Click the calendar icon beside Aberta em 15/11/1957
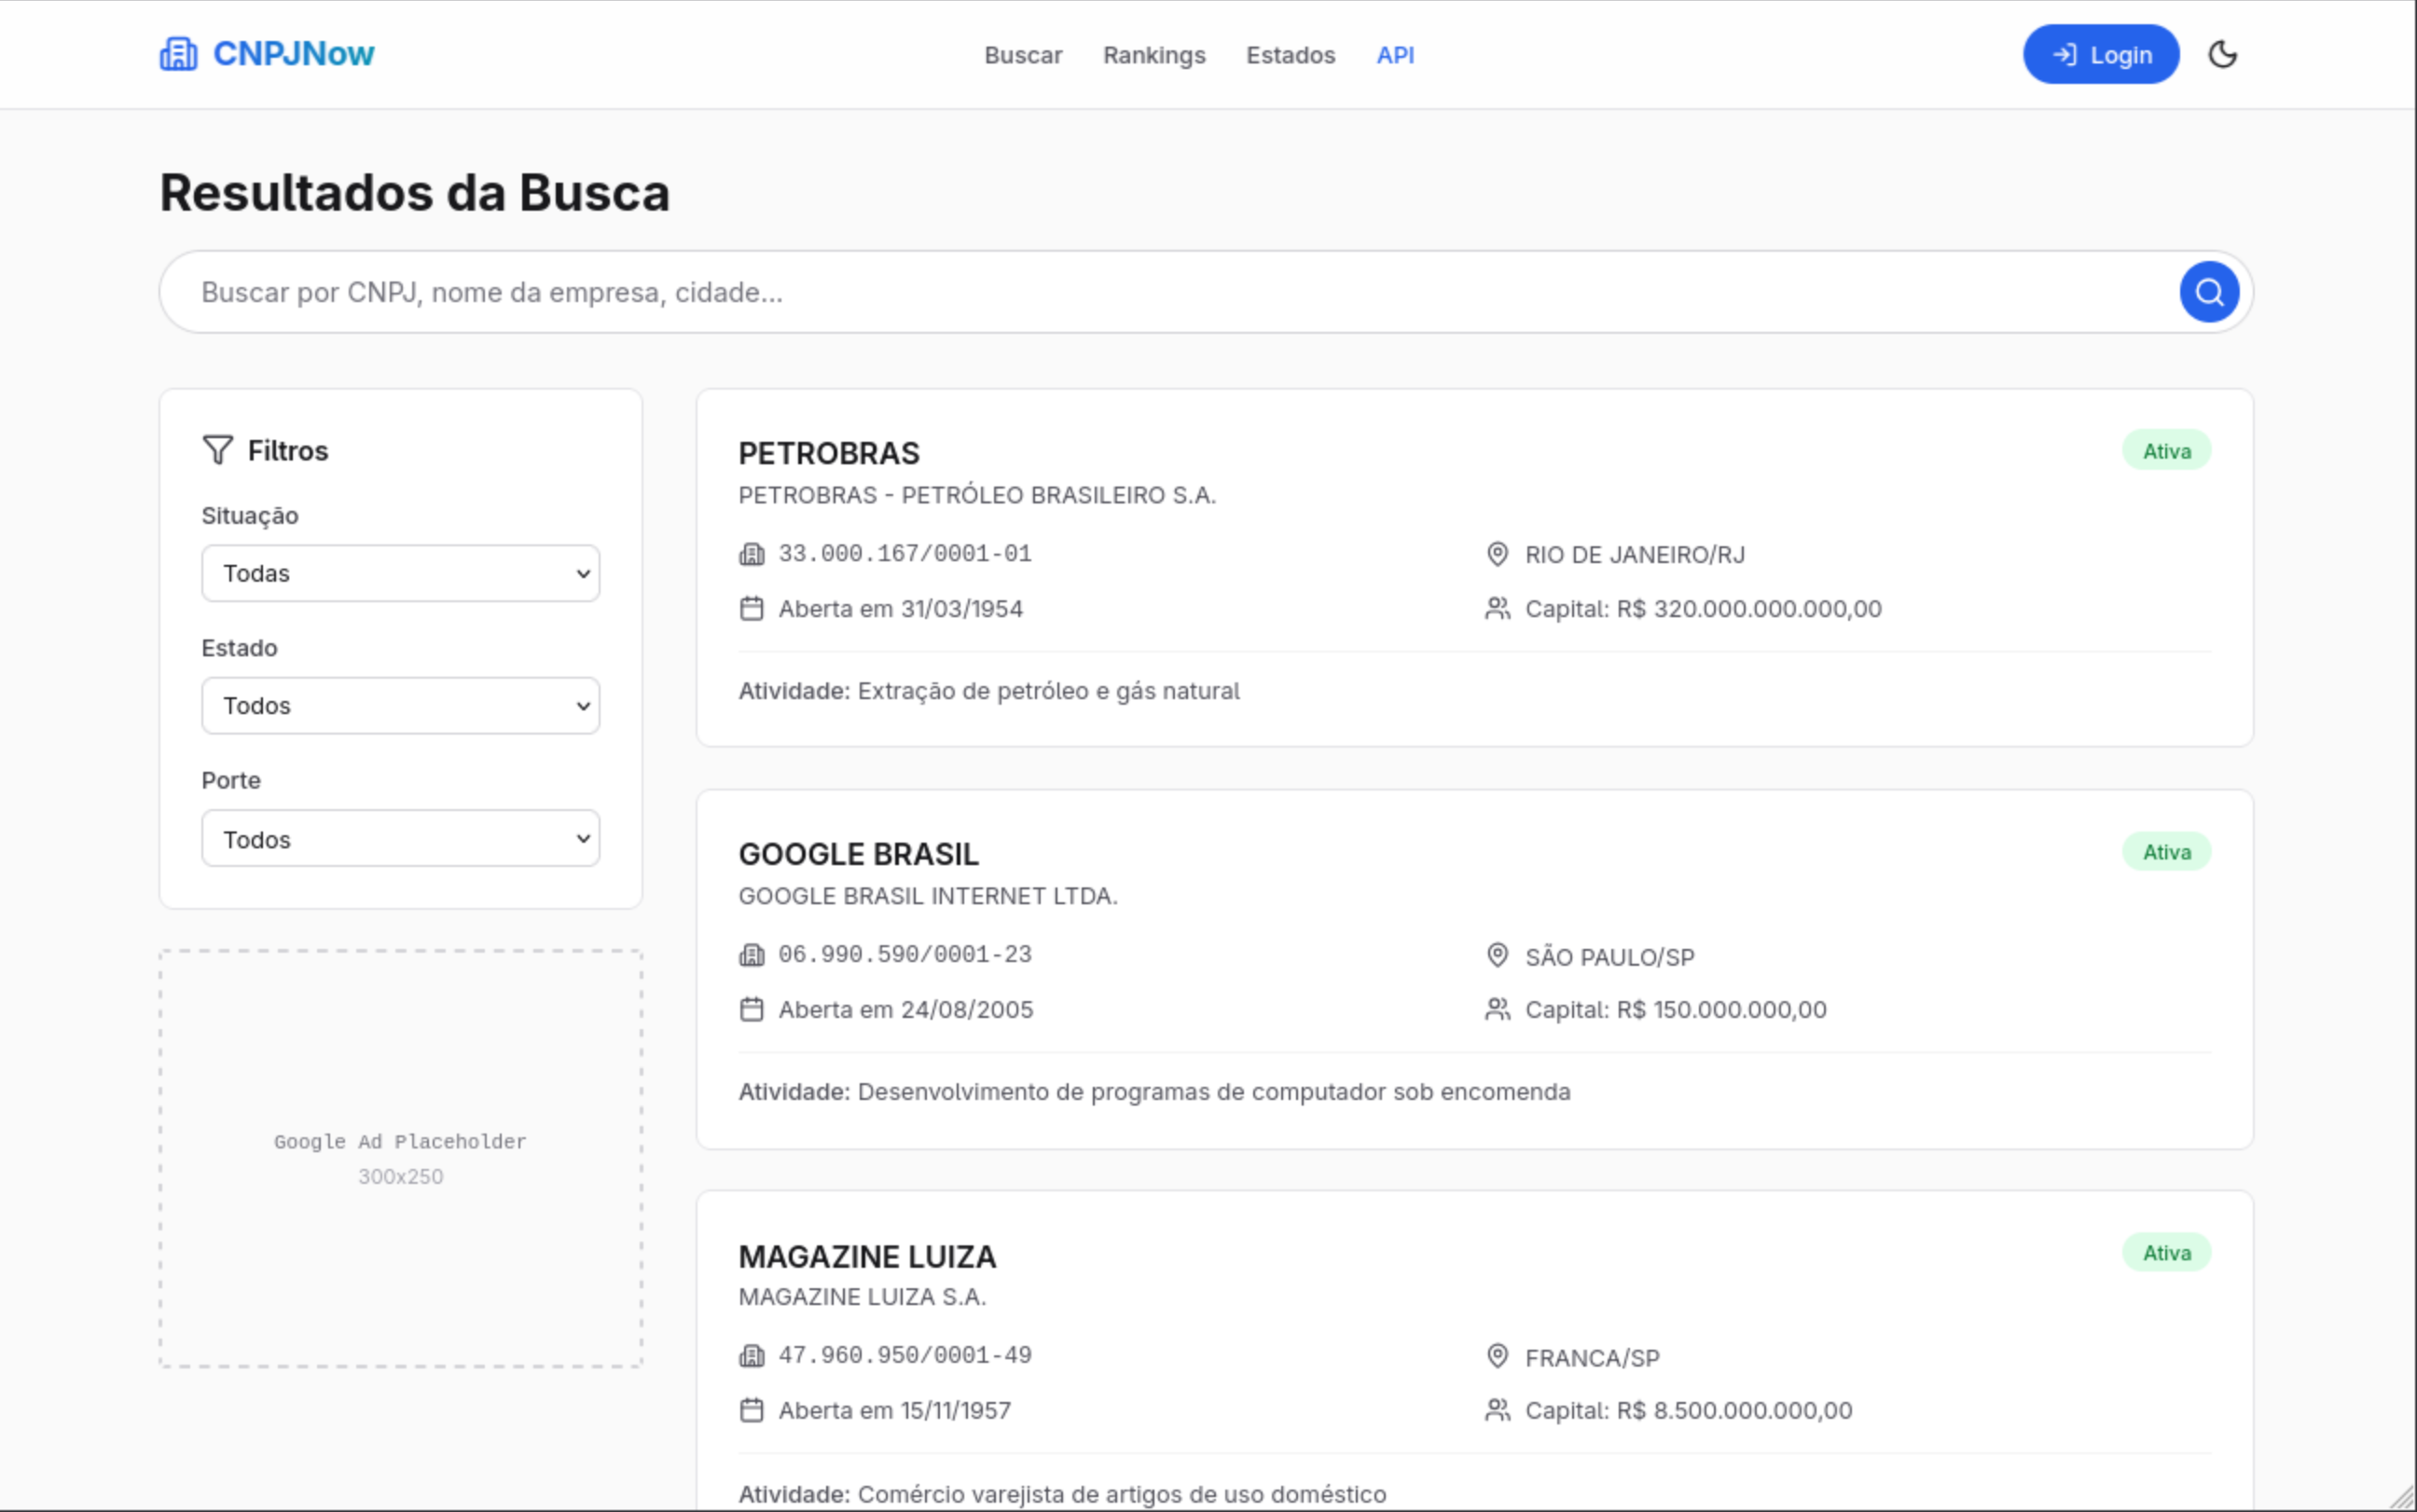Screen dimensions: 2417x1512 (x=751, y=1410)
